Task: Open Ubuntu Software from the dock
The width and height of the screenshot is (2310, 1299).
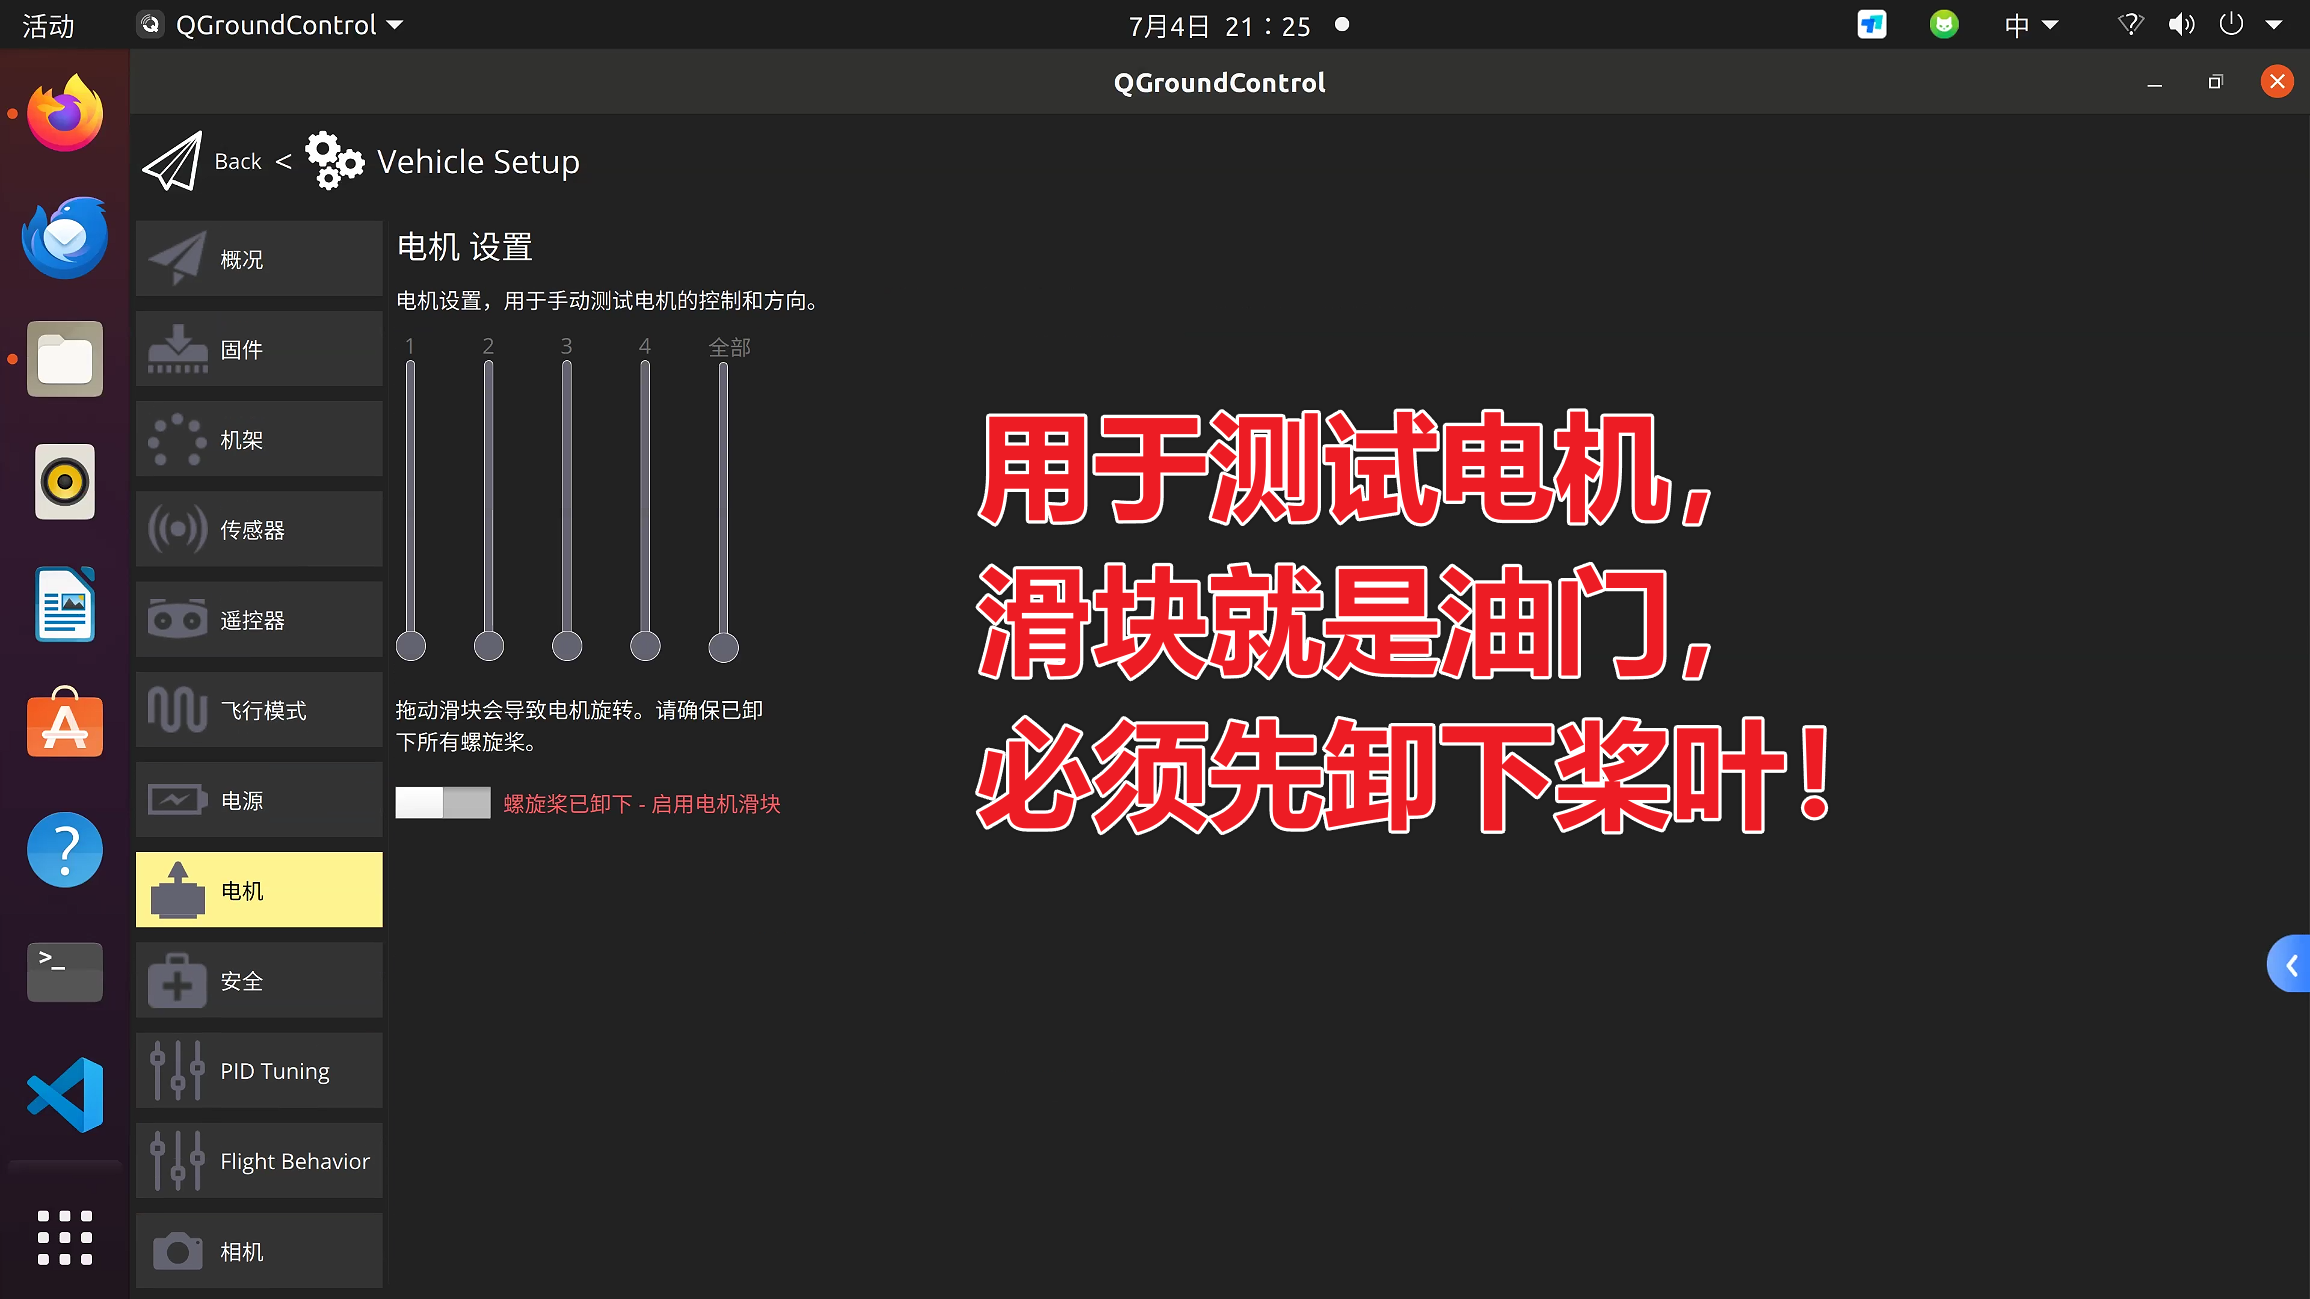Action: click(65, 722)
